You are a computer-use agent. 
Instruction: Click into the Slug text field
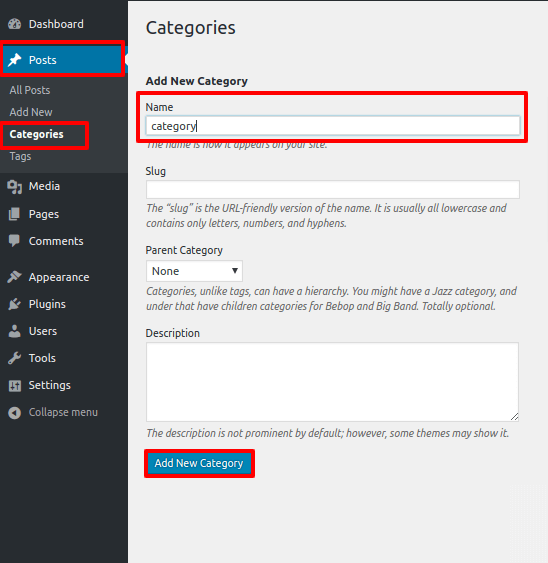[333, 190]
